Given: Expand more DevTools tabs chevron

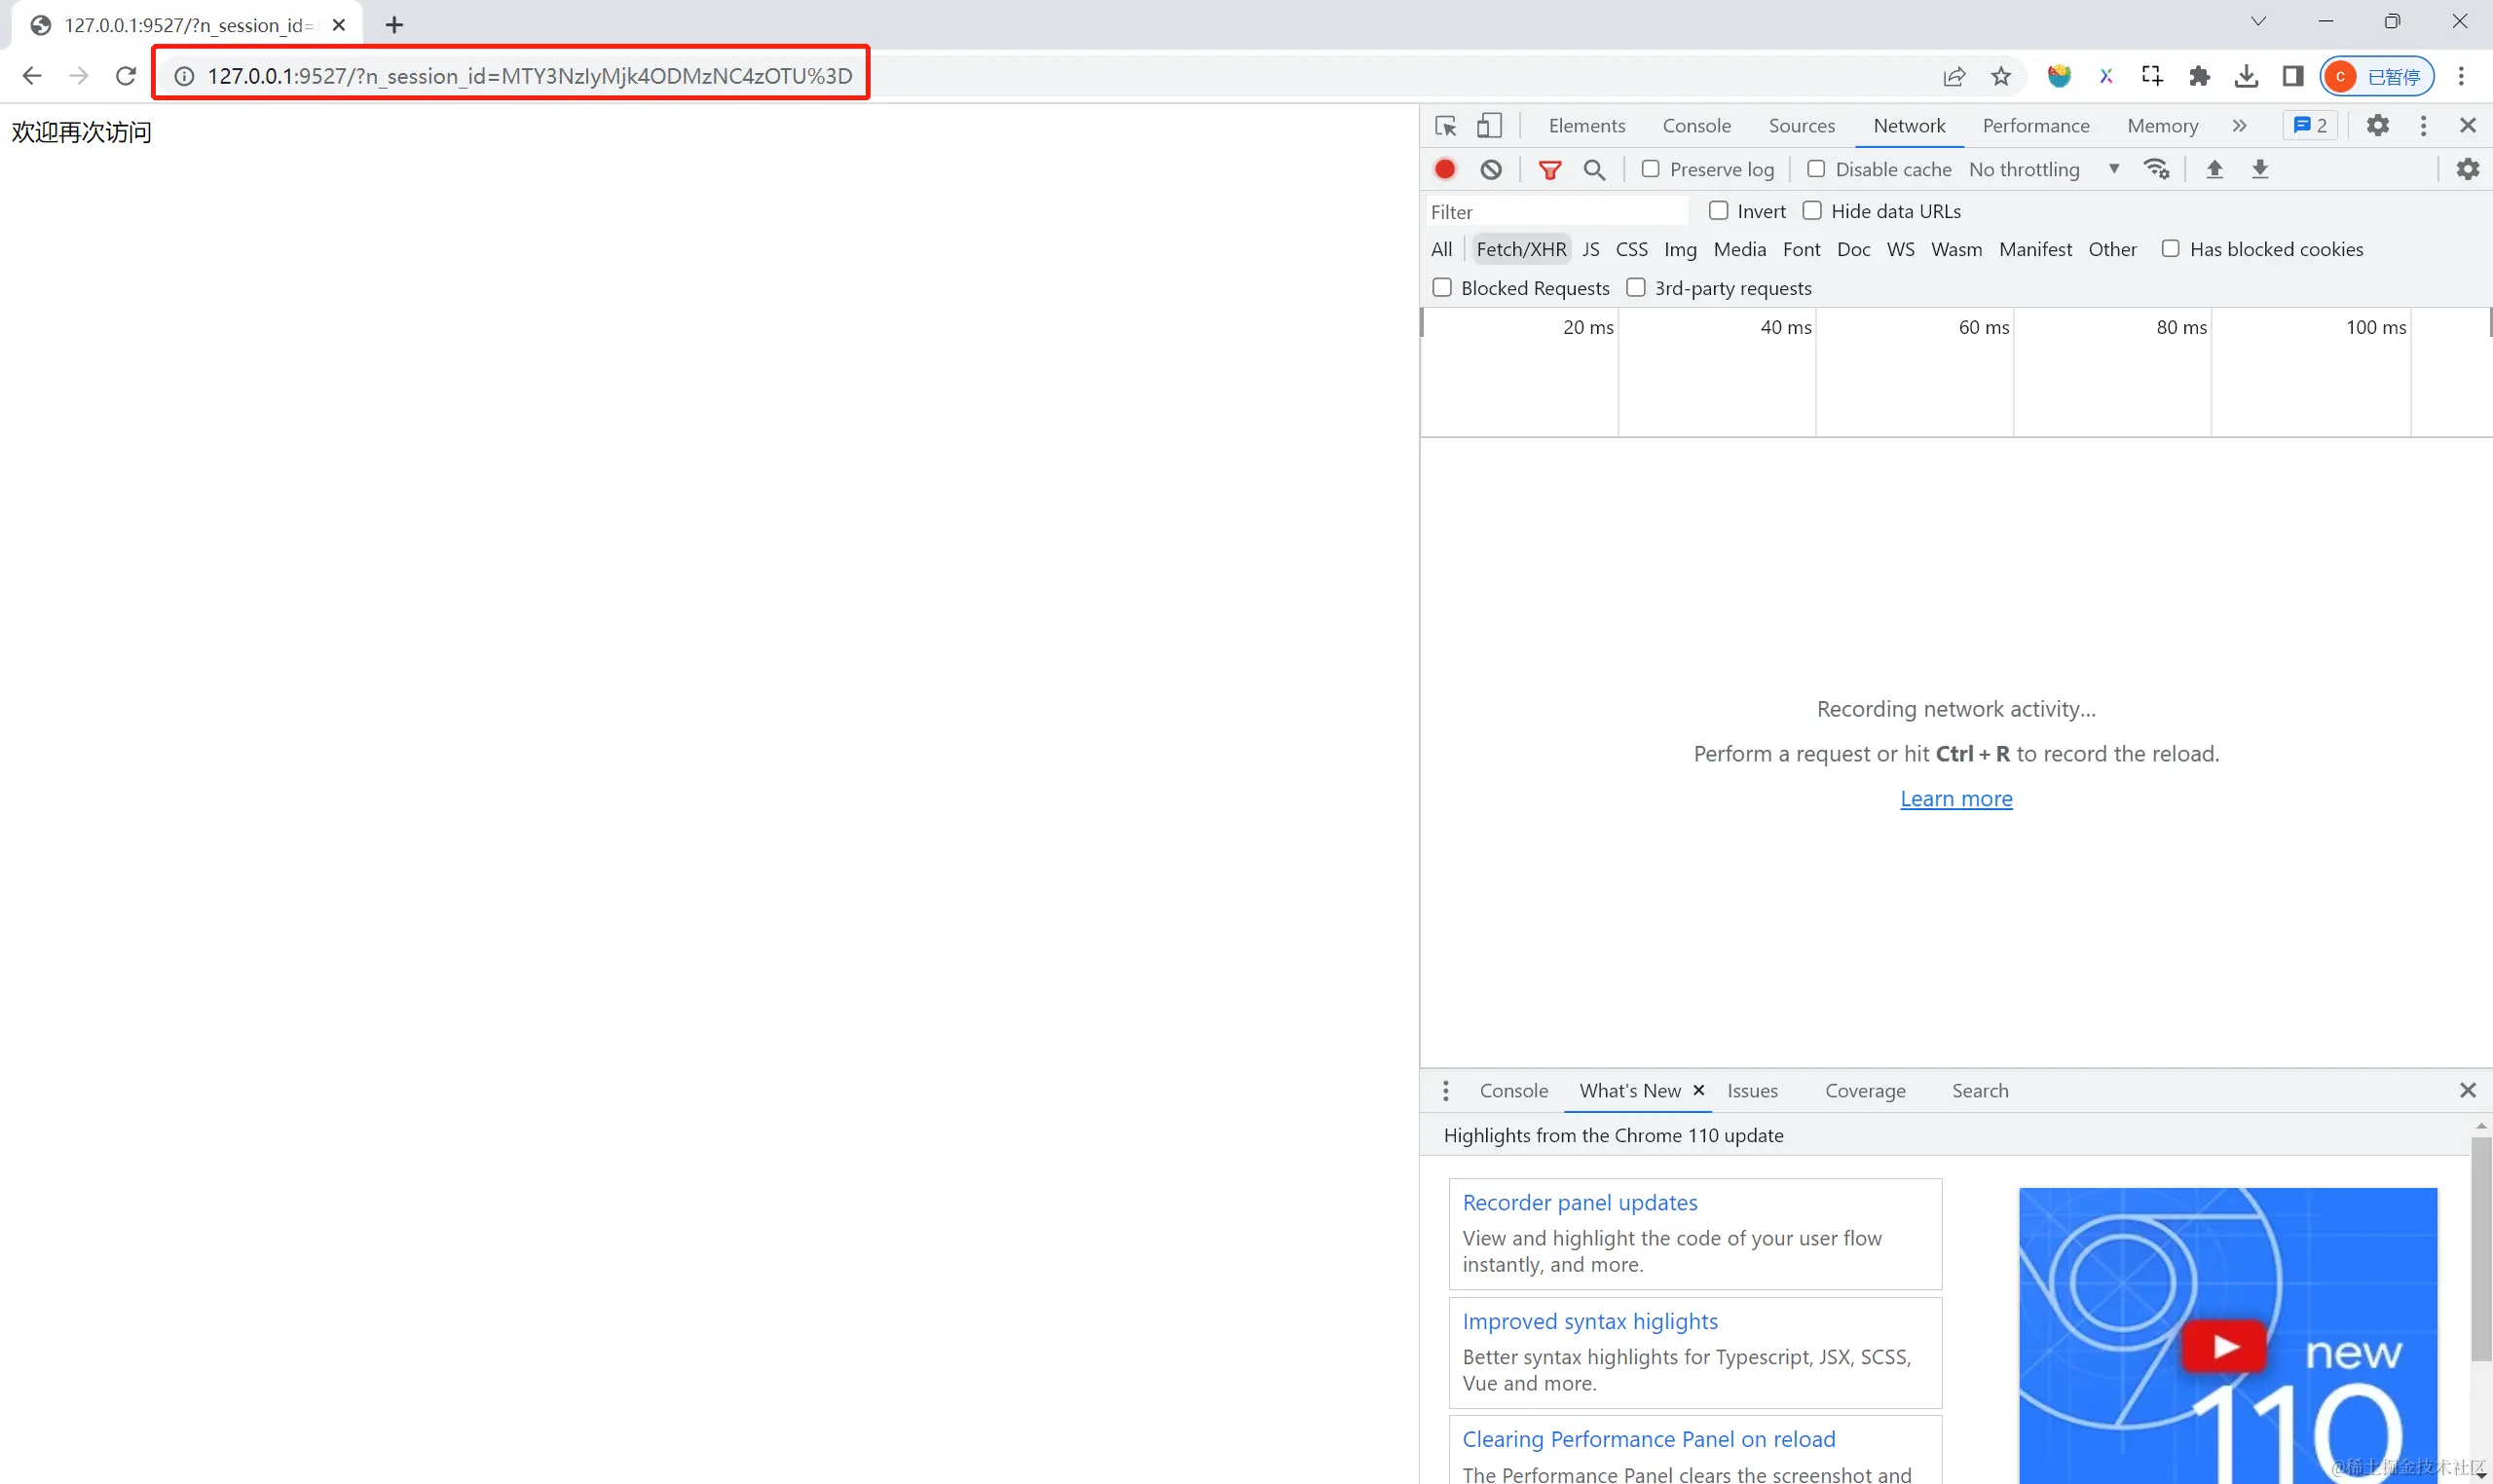Looking at the screenshot, I should [x=2239, y=126].
